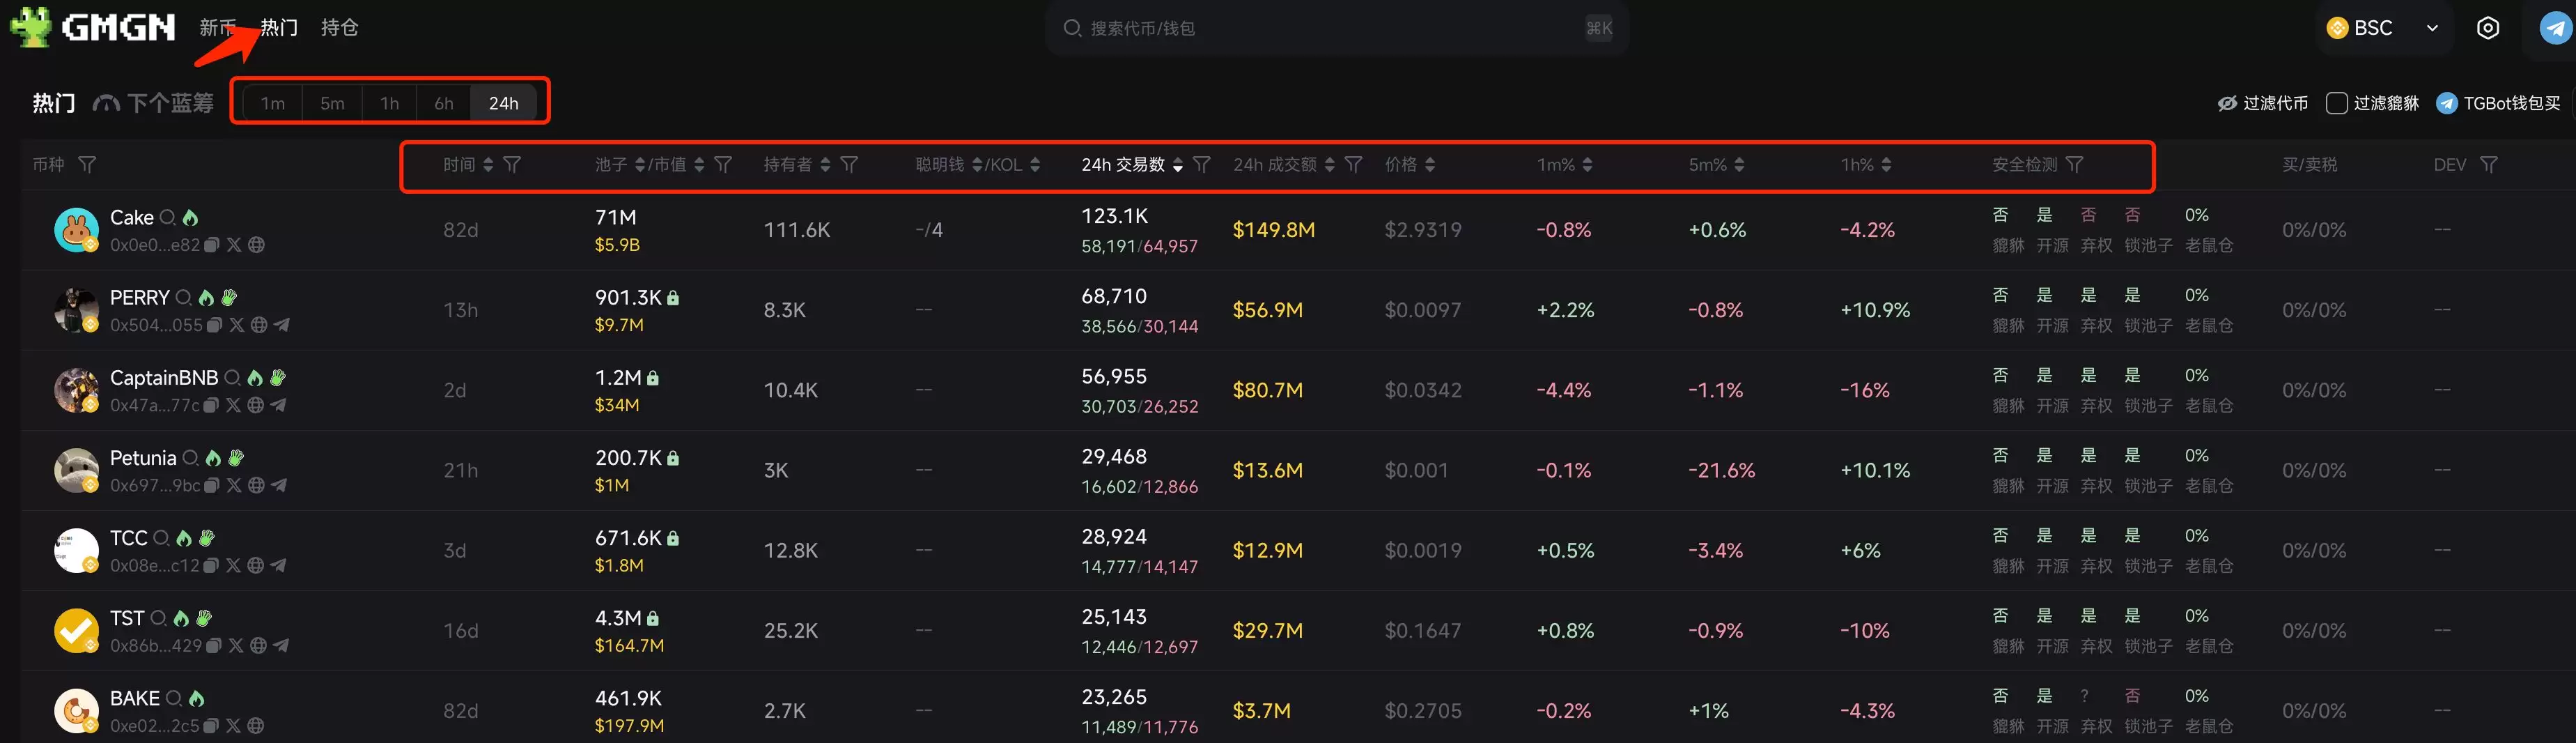This screenshot has width=2576, height=743.
Task: Select the 24h timeframe toggle
Action: pos(504,102)
